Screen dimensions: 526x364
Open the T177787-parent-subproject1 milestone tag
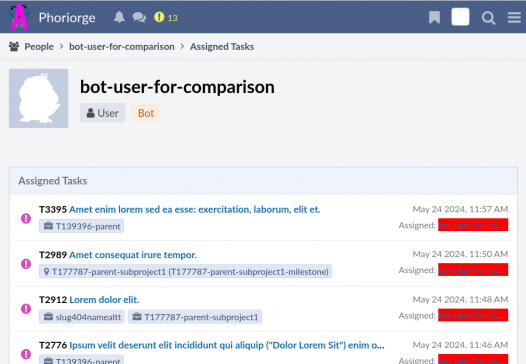tap(186, 271)
